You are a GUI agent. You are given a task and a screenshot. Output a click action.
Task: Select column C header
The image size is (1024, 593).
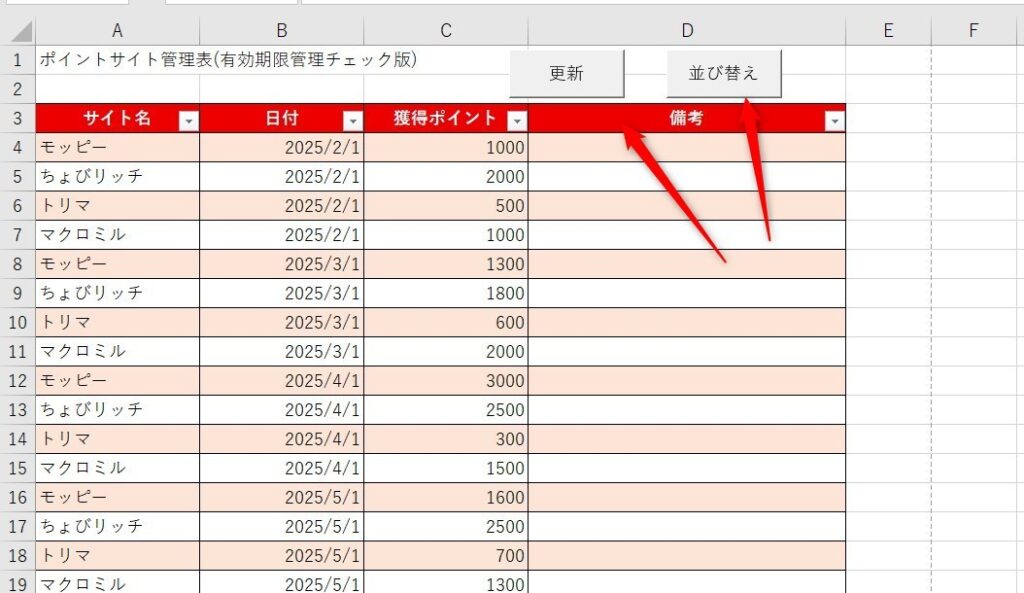pyautogui.click(x=446, y=31)
